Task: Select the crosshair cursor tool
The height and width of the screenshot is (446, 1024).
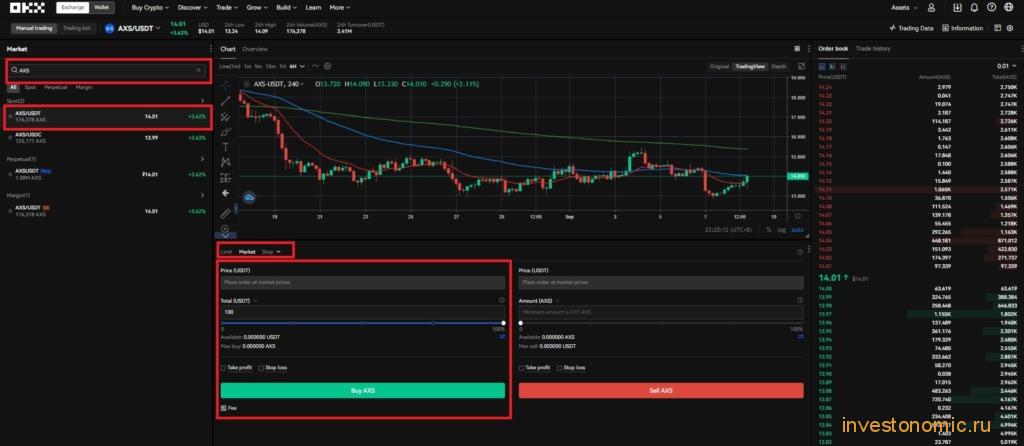Action: point(225,85)
